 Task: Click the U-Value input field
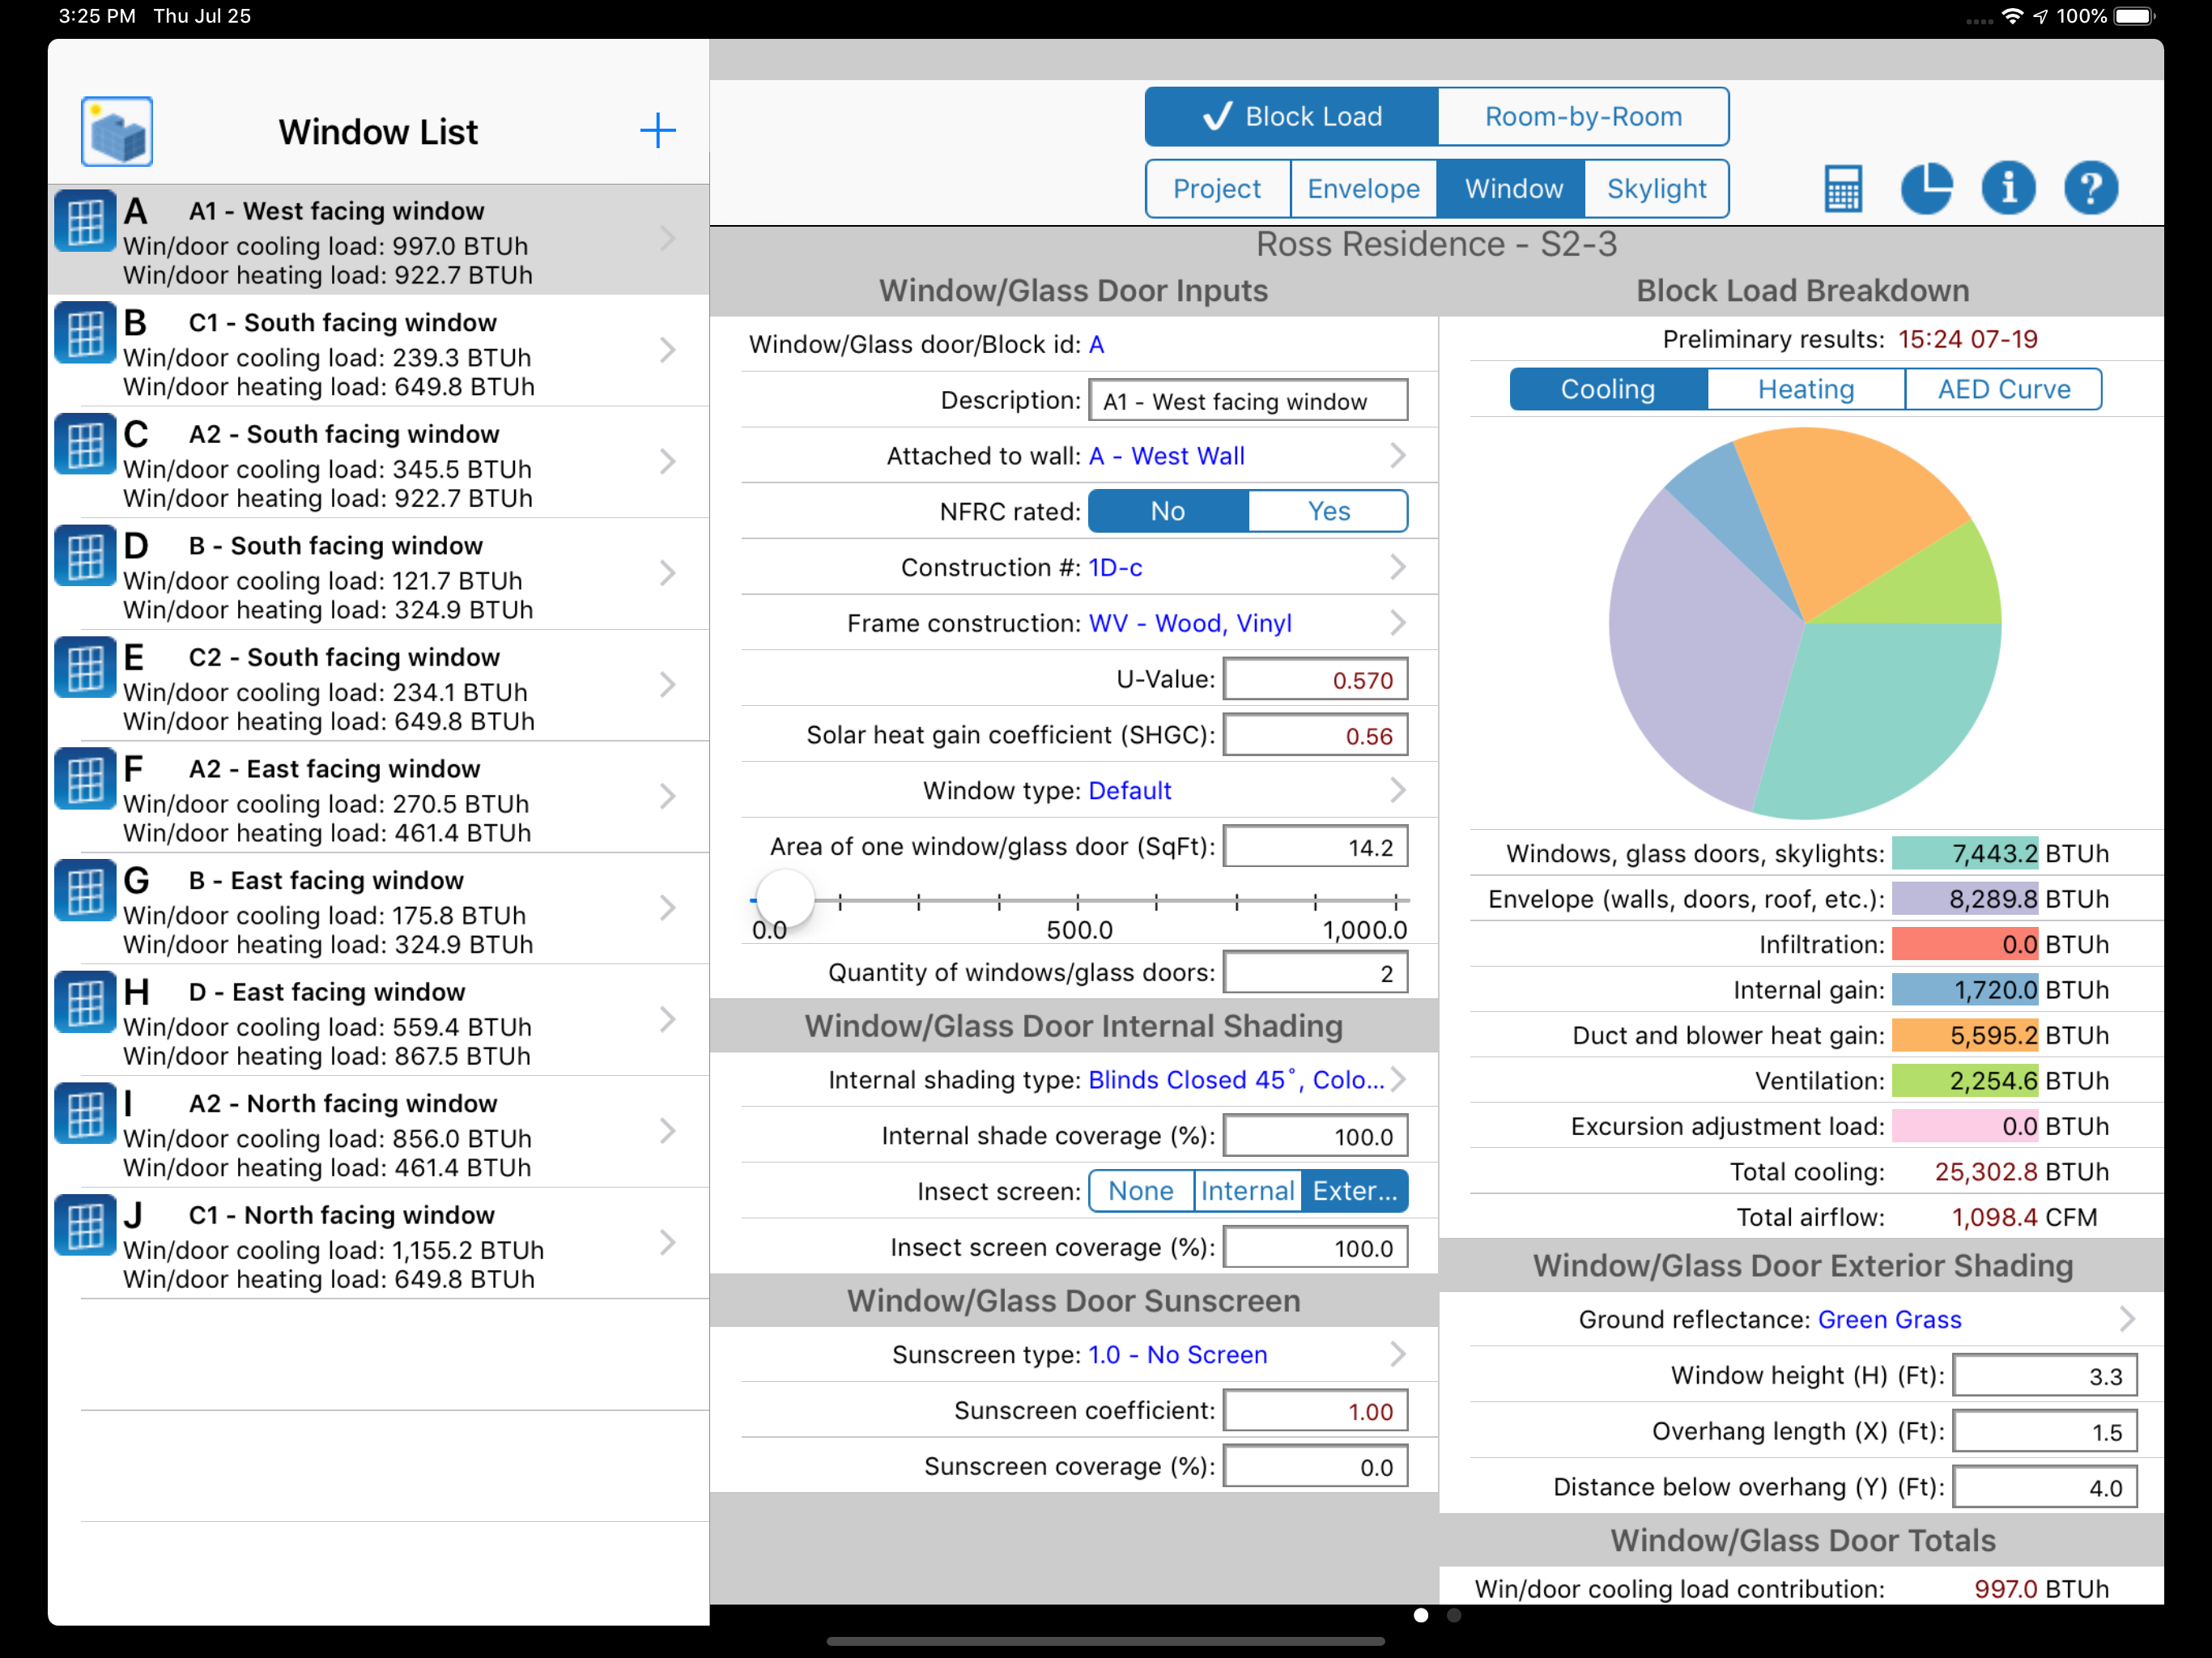(1315, 680)
